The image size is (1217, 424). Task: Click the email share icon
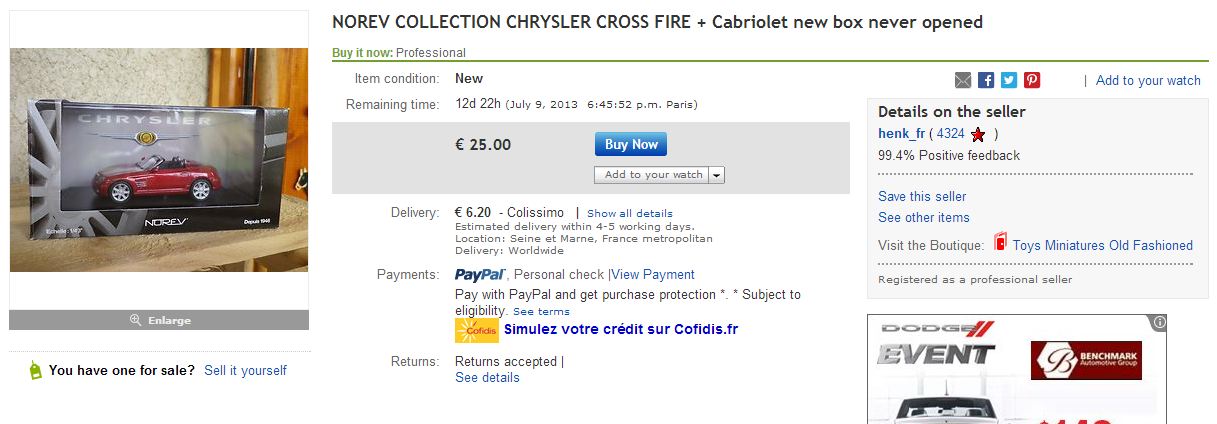pyautogui.click(x=963, y=80)
